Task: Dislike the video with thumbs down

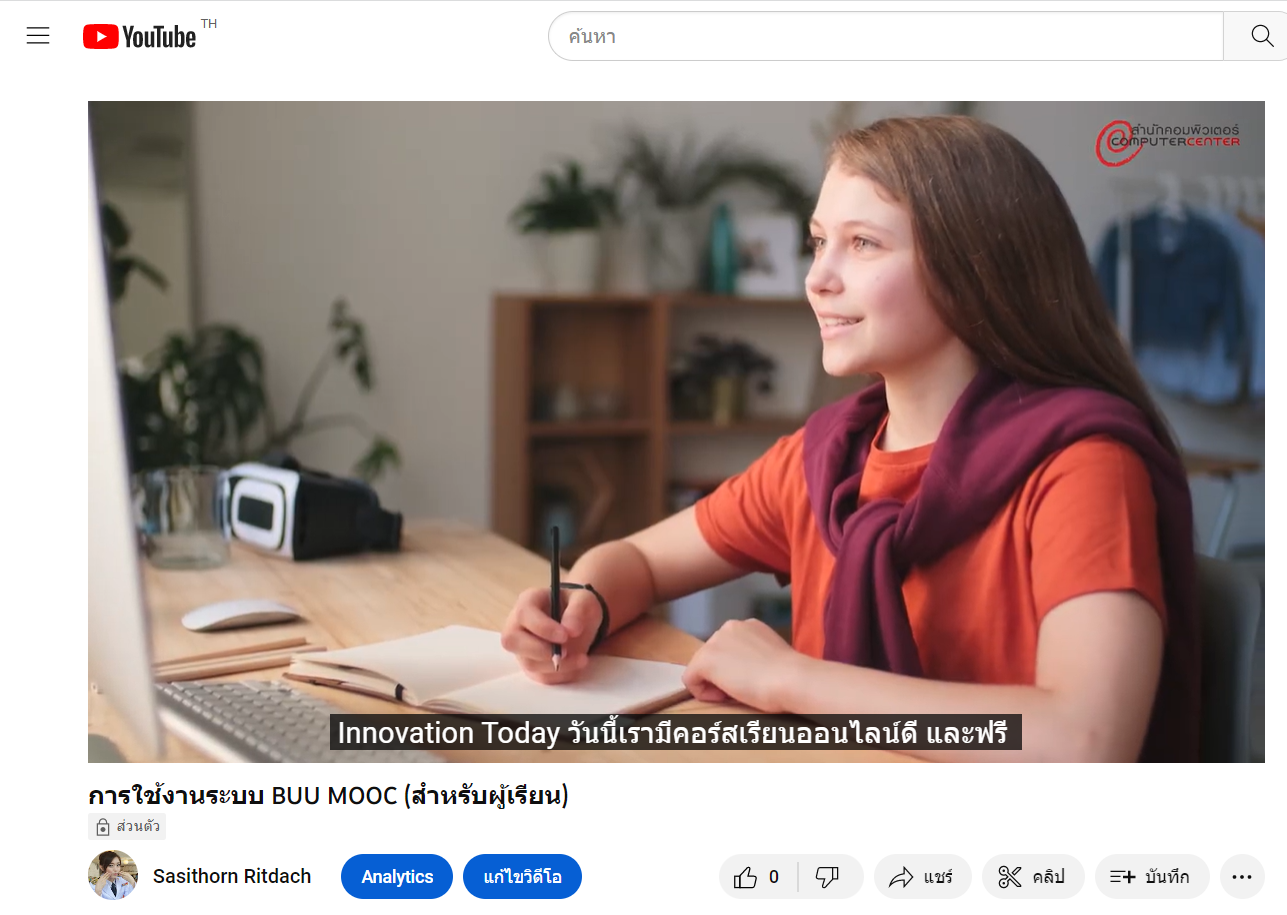Action: [828, 877]
